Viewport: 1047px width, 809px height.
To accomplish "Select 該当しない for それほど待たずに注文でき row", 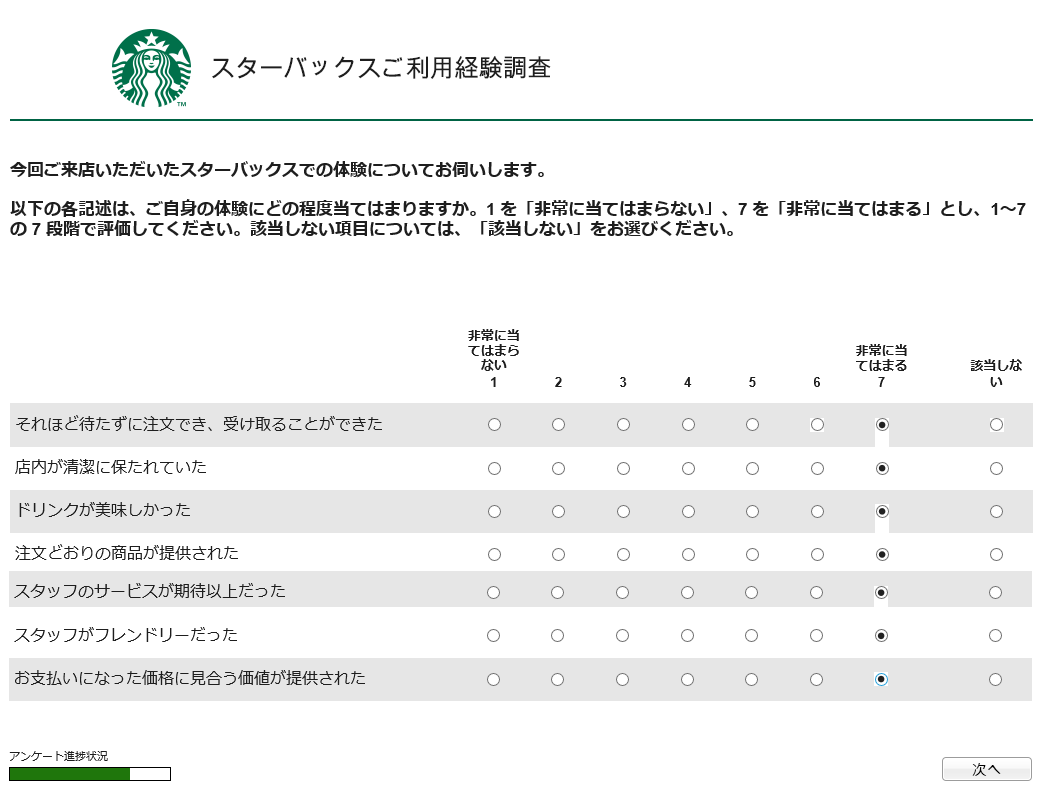I will click(x=996, y=425).
